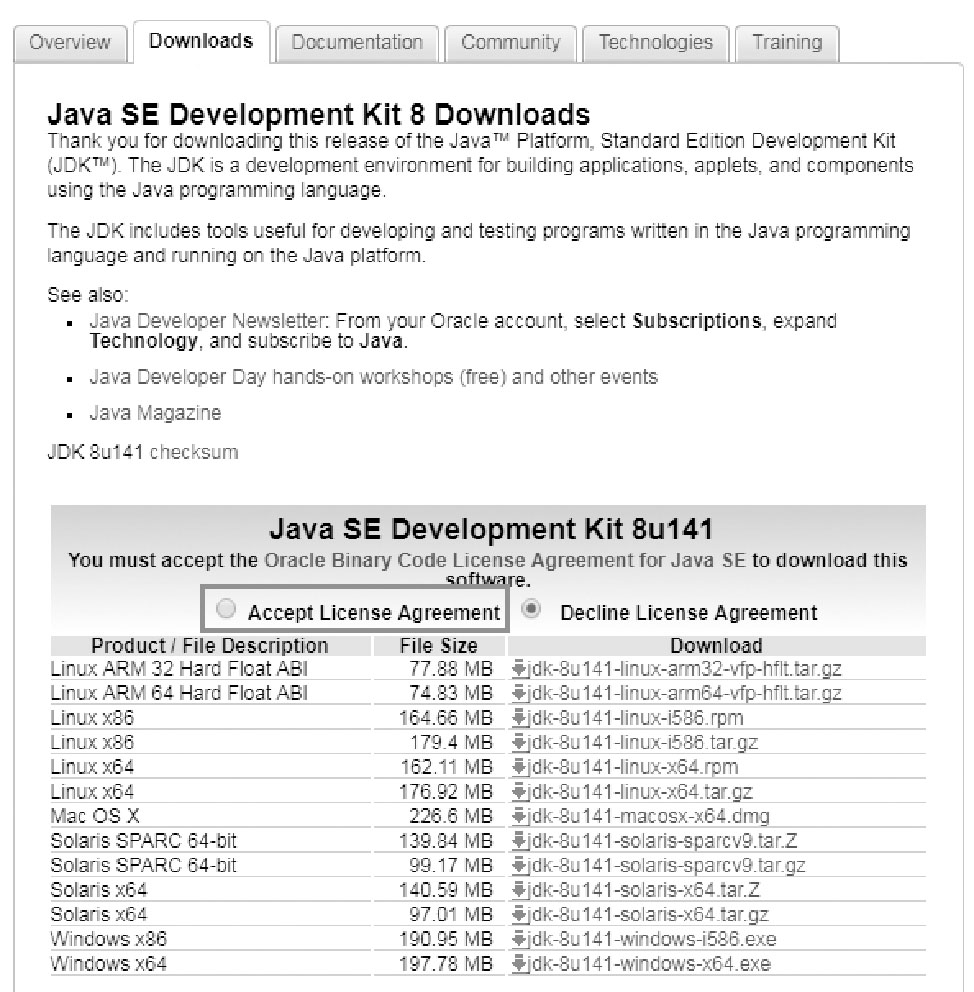
Task: Click download arrow icon for jdk-8u141-solaris-x64.tar.Z
Action: [x=520, y=890]
